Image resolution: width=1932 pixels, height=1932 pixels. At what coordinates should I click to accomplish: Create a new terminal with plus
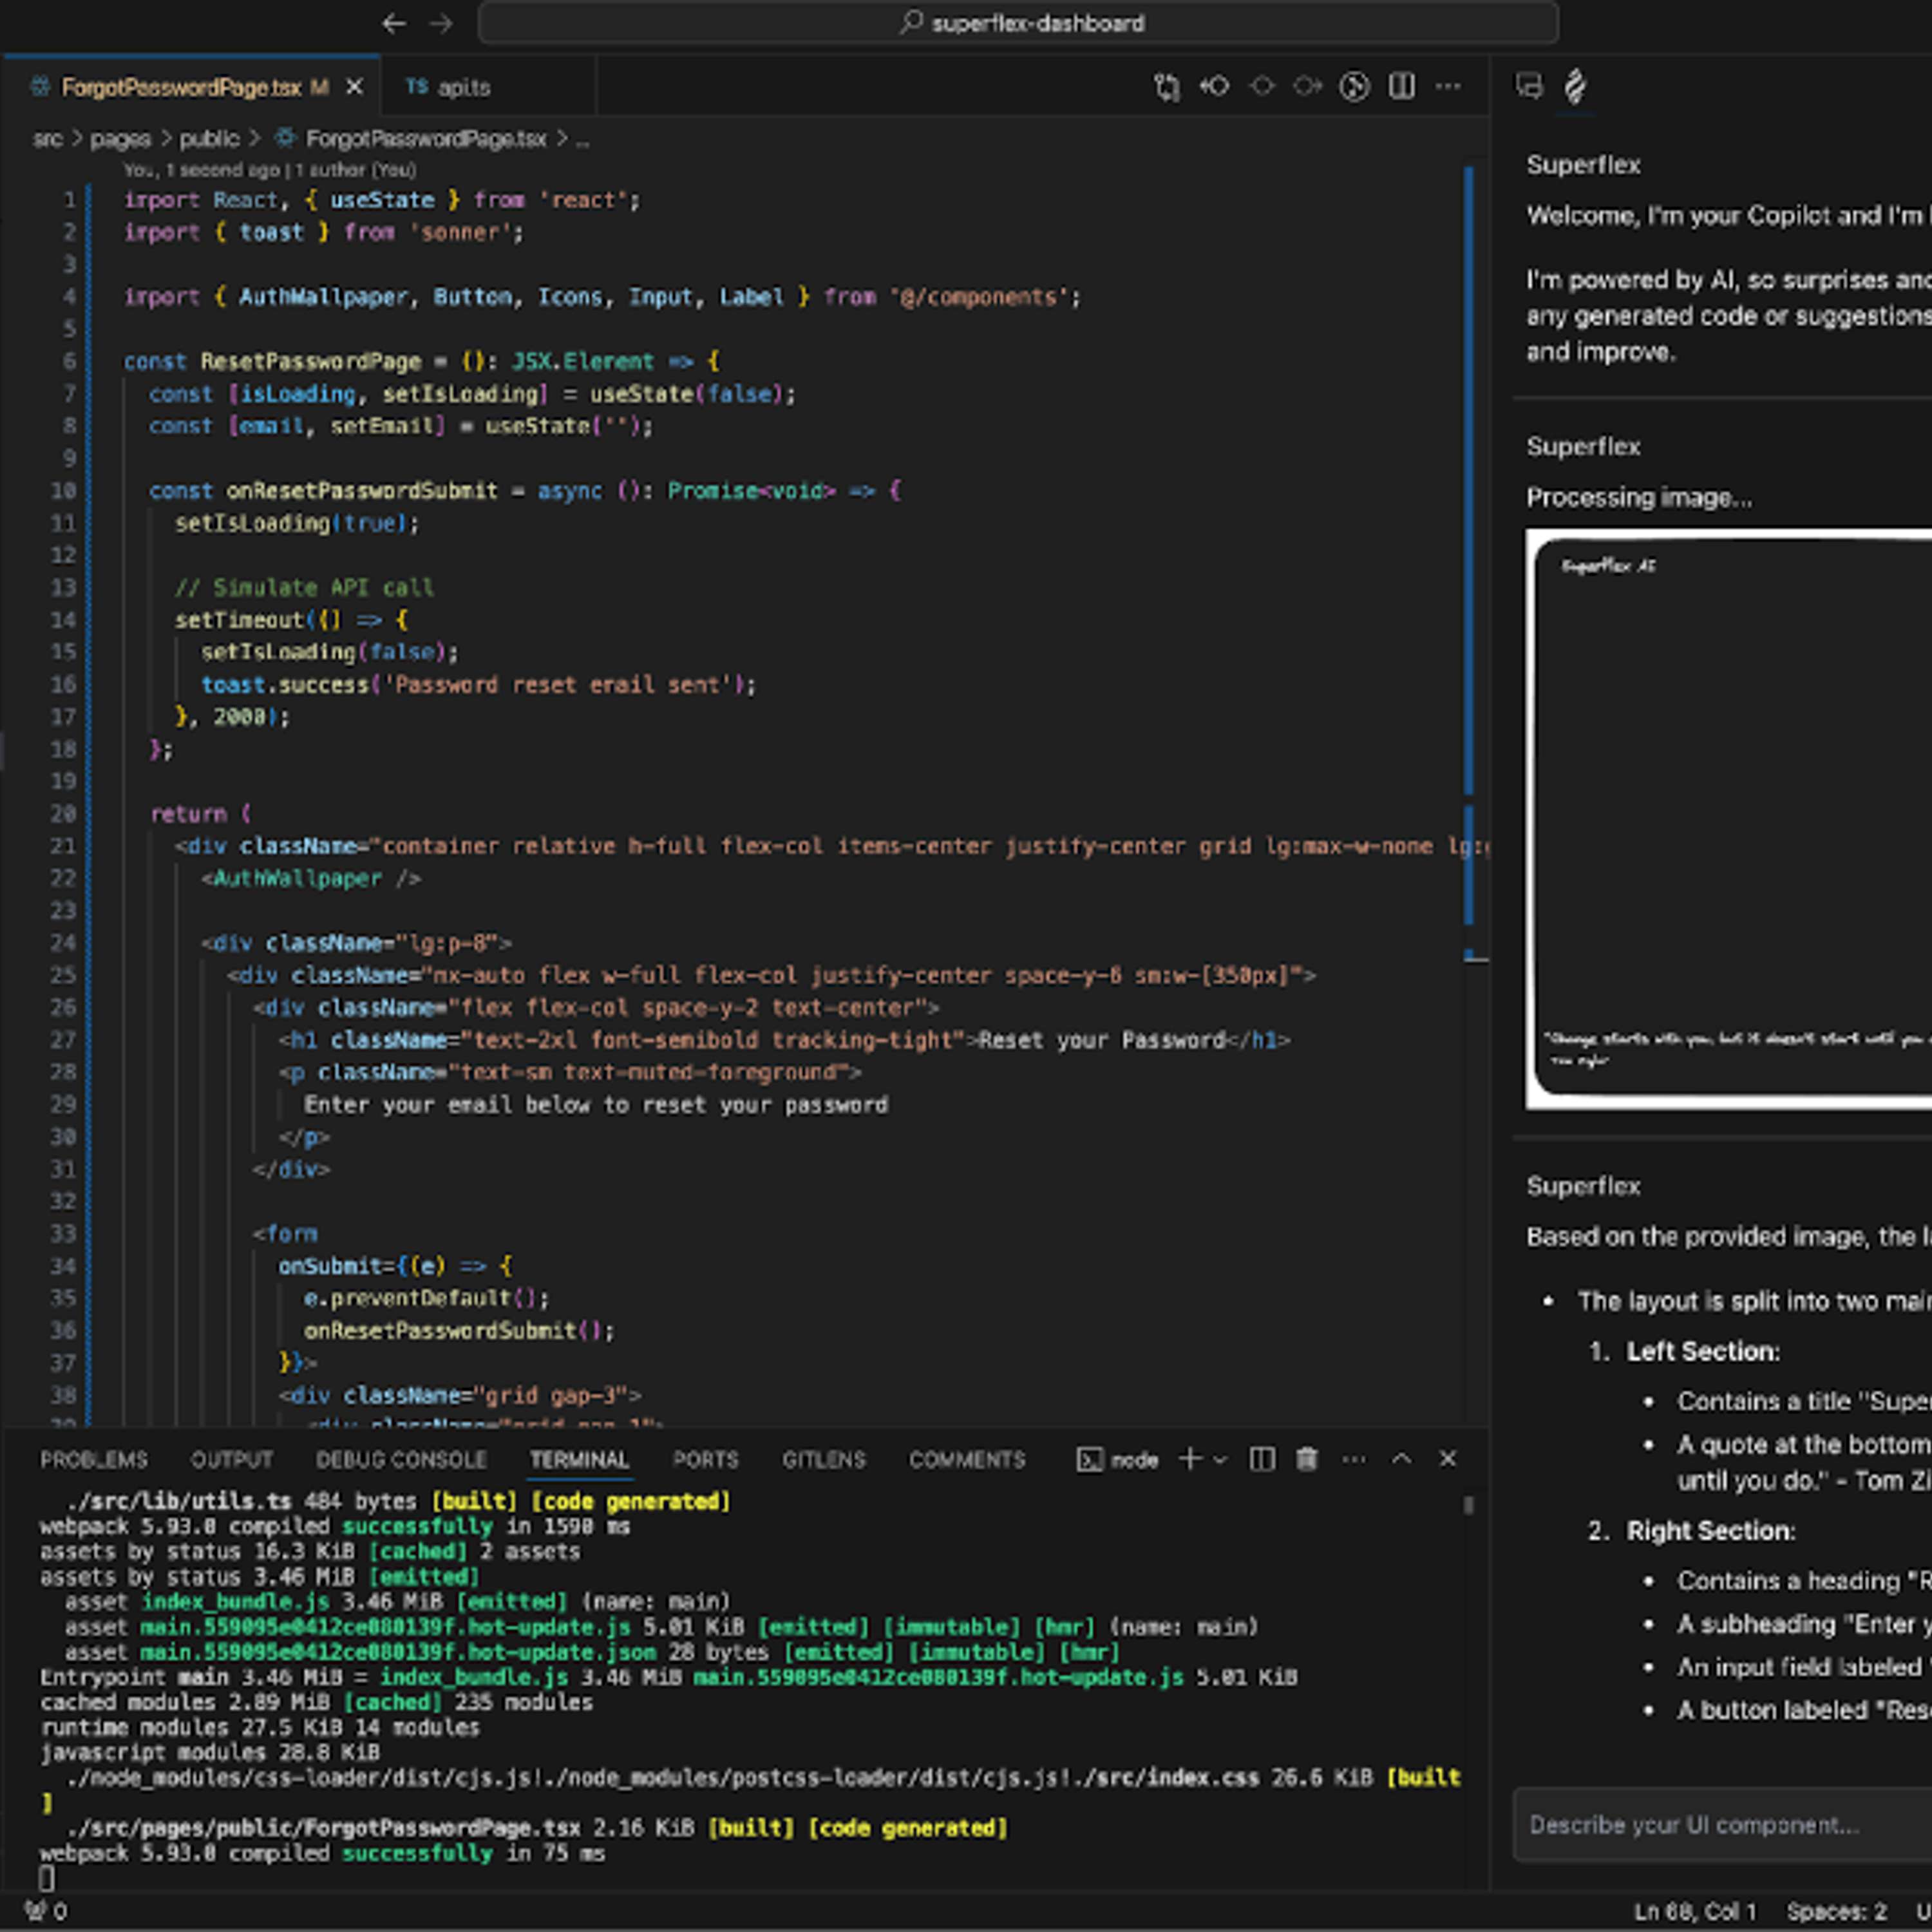click(x=1189, y=1459)
